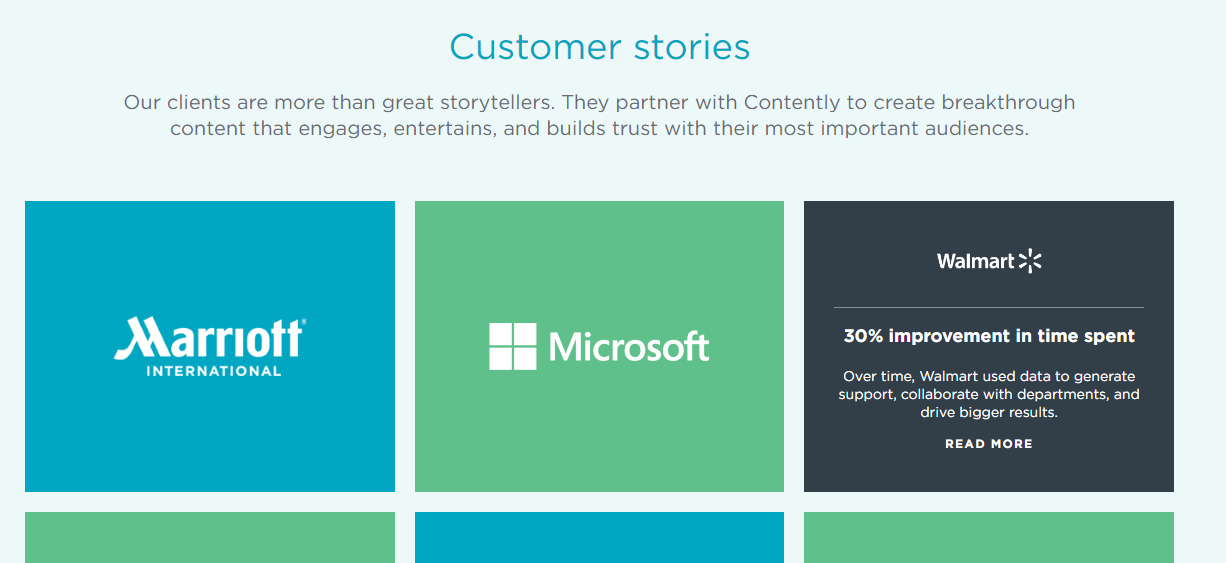Open the Marriott blue story tile

(x=209, y=440)
